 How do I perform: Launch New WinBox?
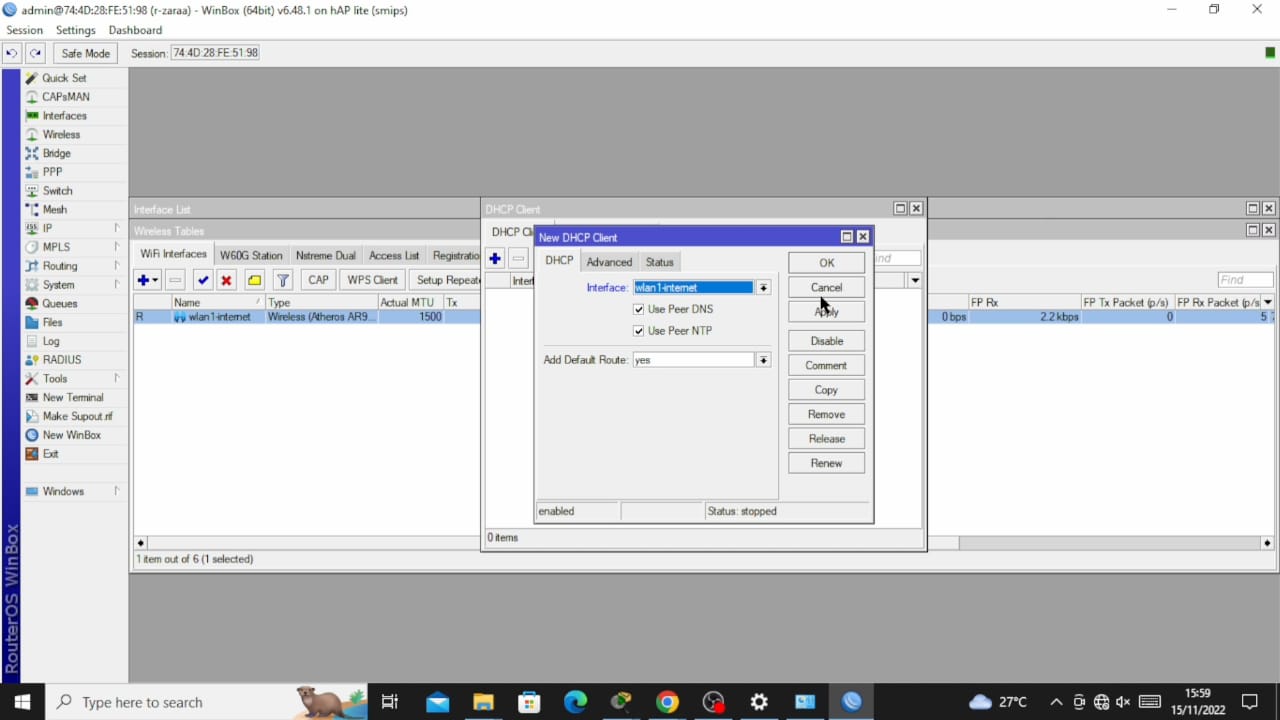71,435
